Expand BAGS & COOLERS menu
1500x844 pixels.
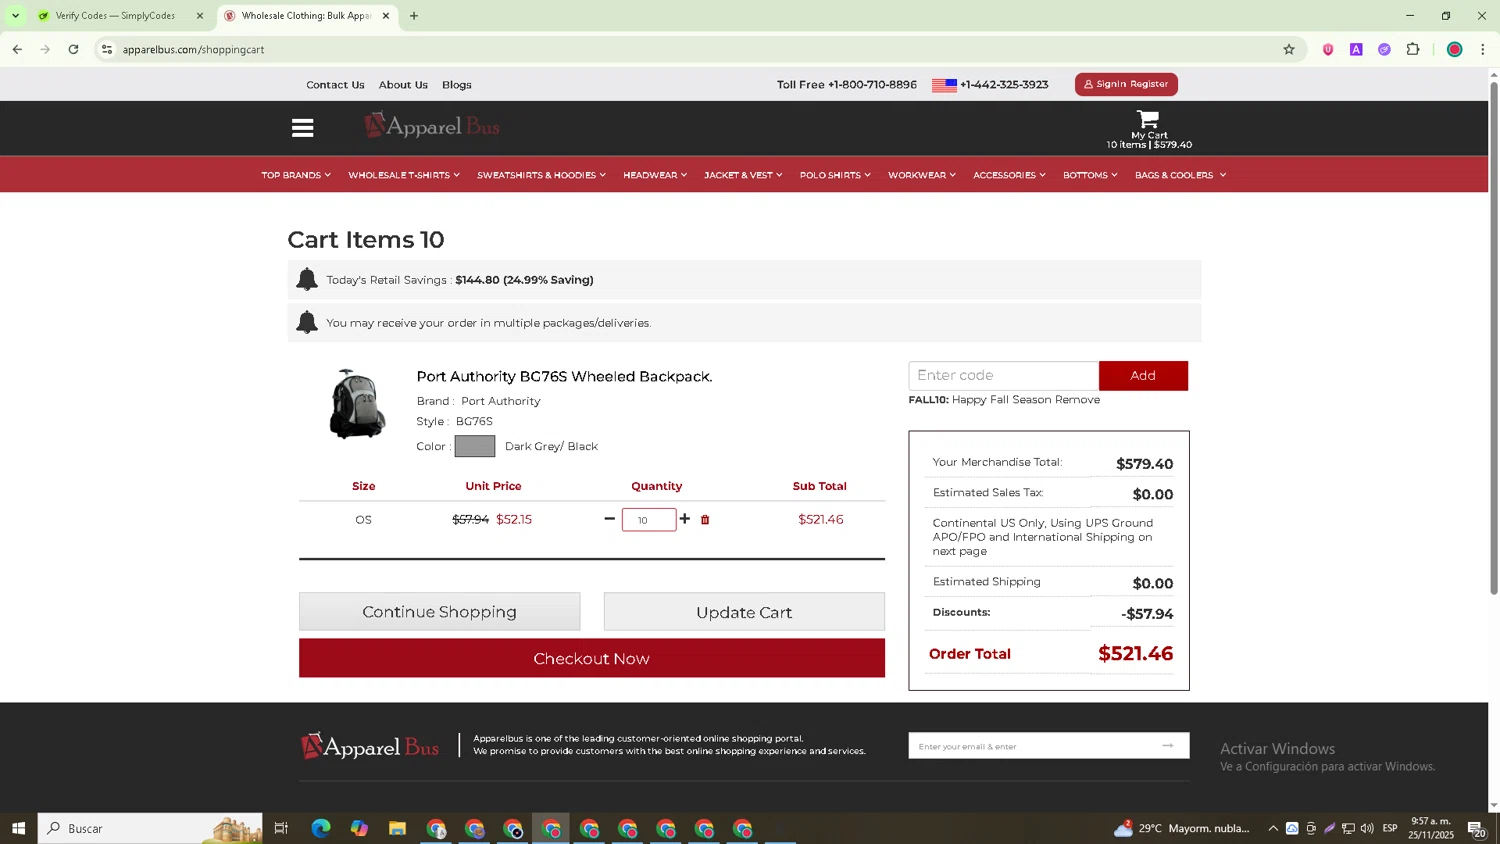click(x=1180, y=175)
